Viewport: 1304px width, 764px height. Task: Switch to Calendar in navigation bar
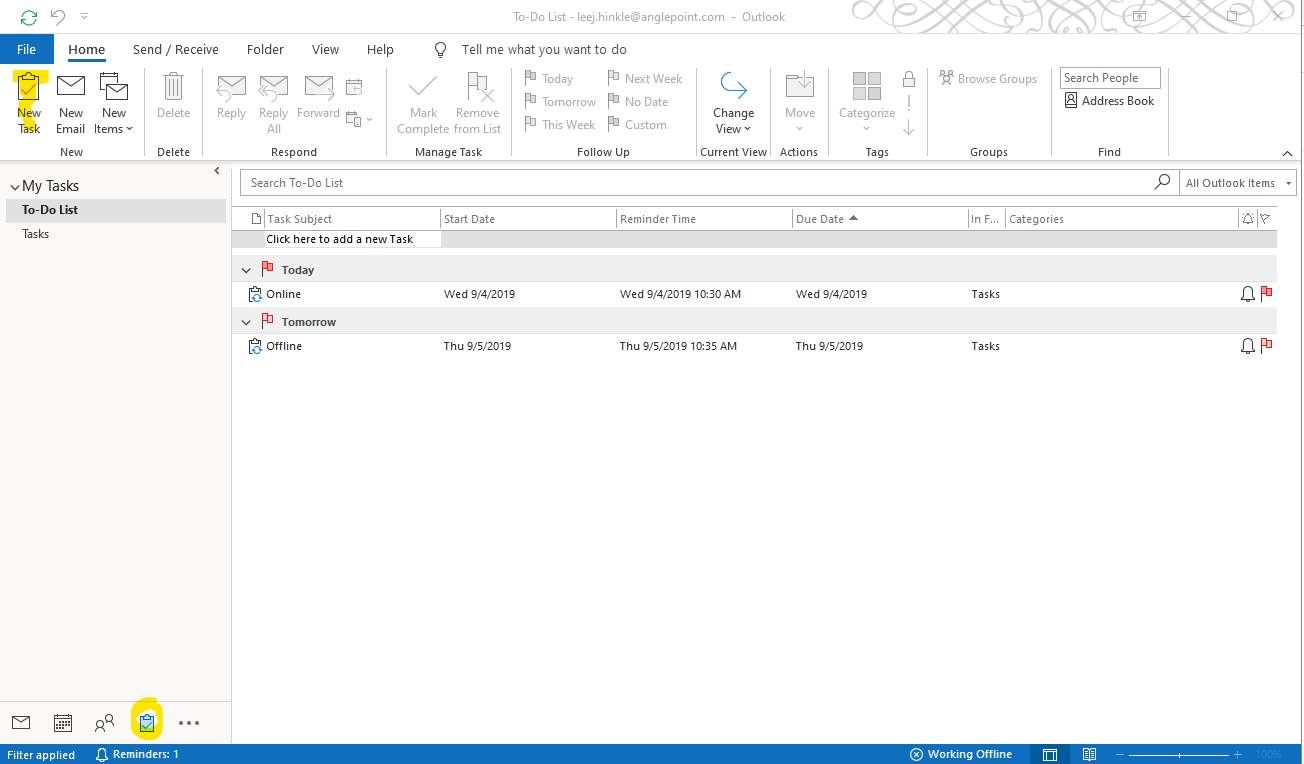(x=63, y=722)
